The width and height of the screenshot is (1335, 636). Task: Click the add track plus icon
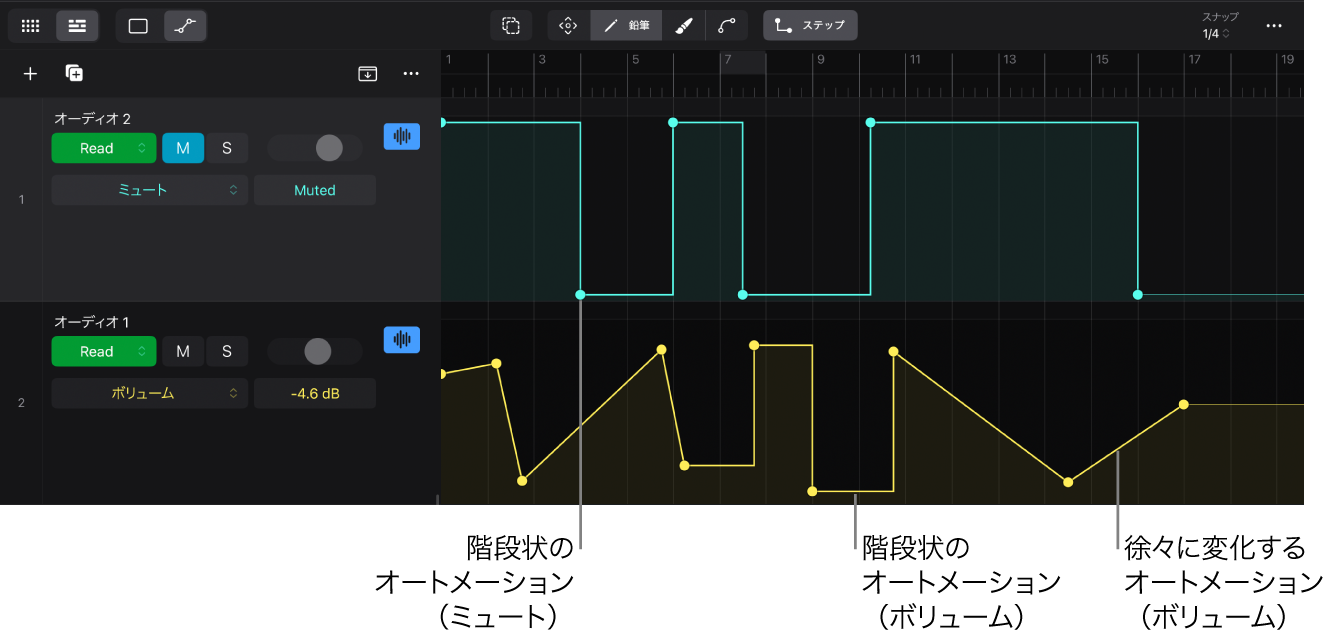(x=30, y=74)
